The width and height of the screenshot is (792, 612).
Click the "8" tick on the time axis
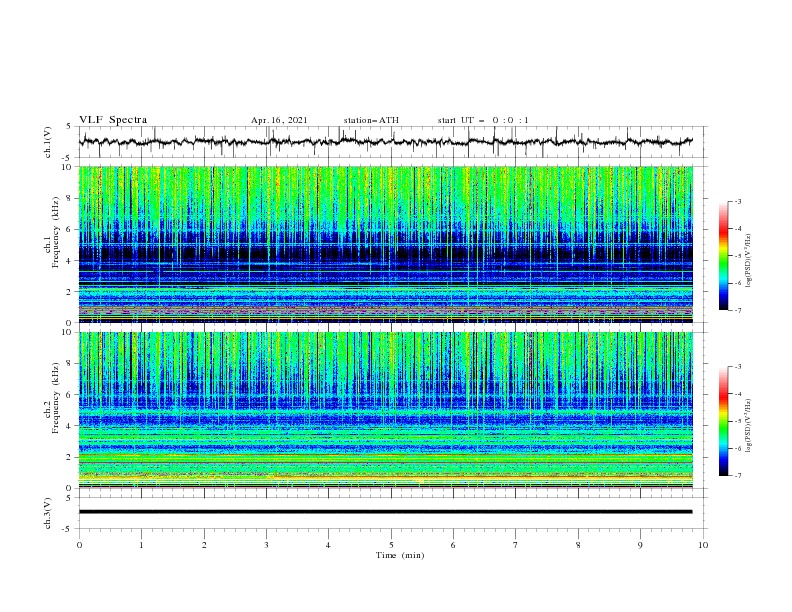(578, 545)
